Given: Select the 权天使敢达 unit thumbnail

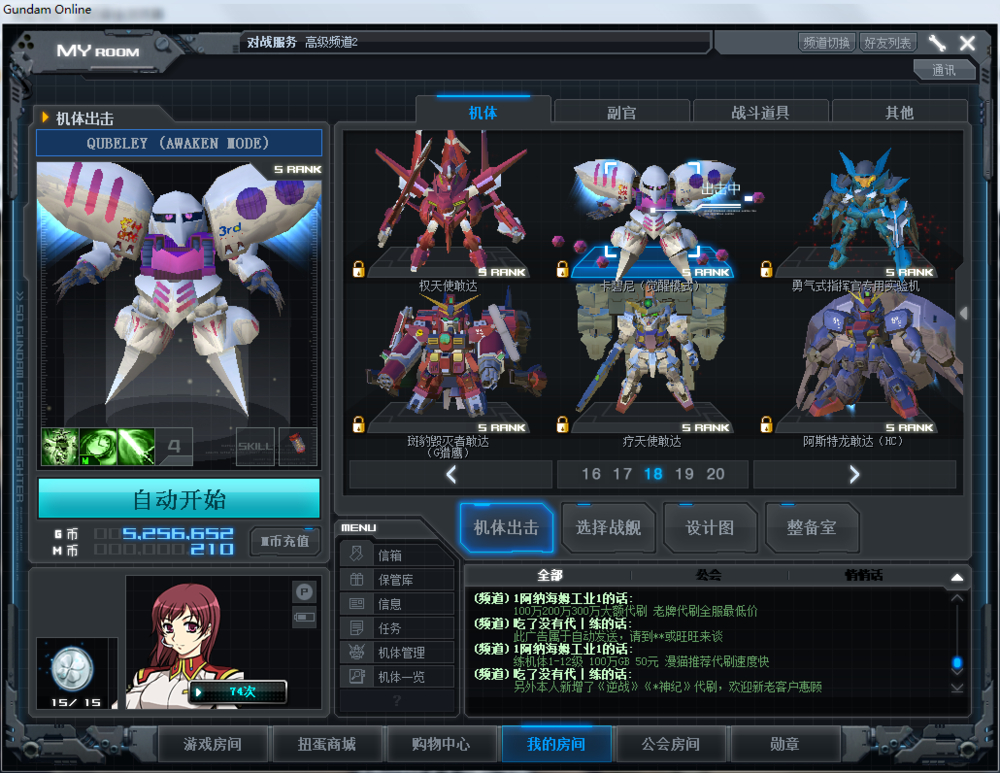Looking at the screenshot, I should (449, 204).
